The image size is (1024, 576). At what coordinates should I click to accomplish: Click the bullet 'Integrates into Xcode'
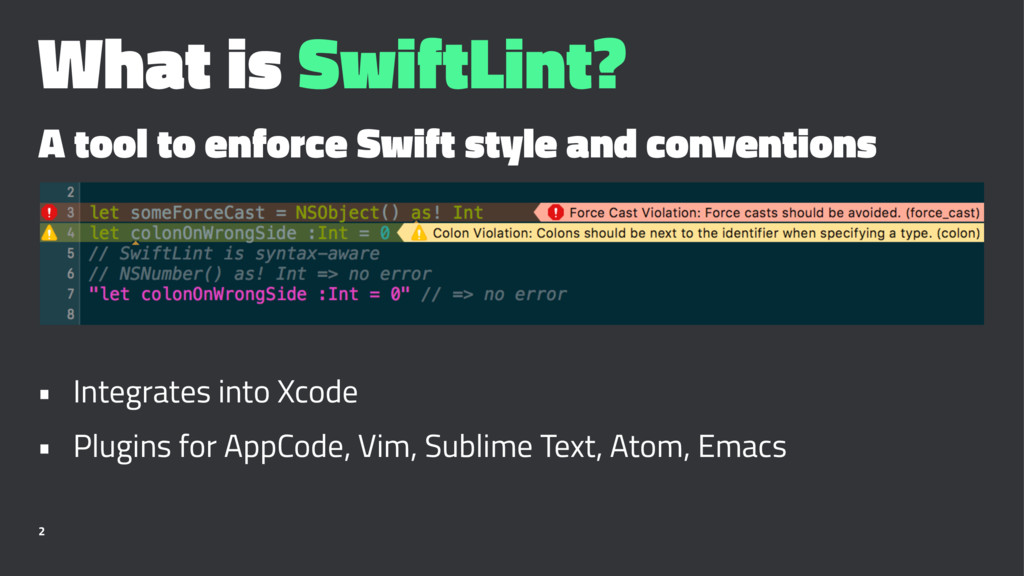(215, 392)
